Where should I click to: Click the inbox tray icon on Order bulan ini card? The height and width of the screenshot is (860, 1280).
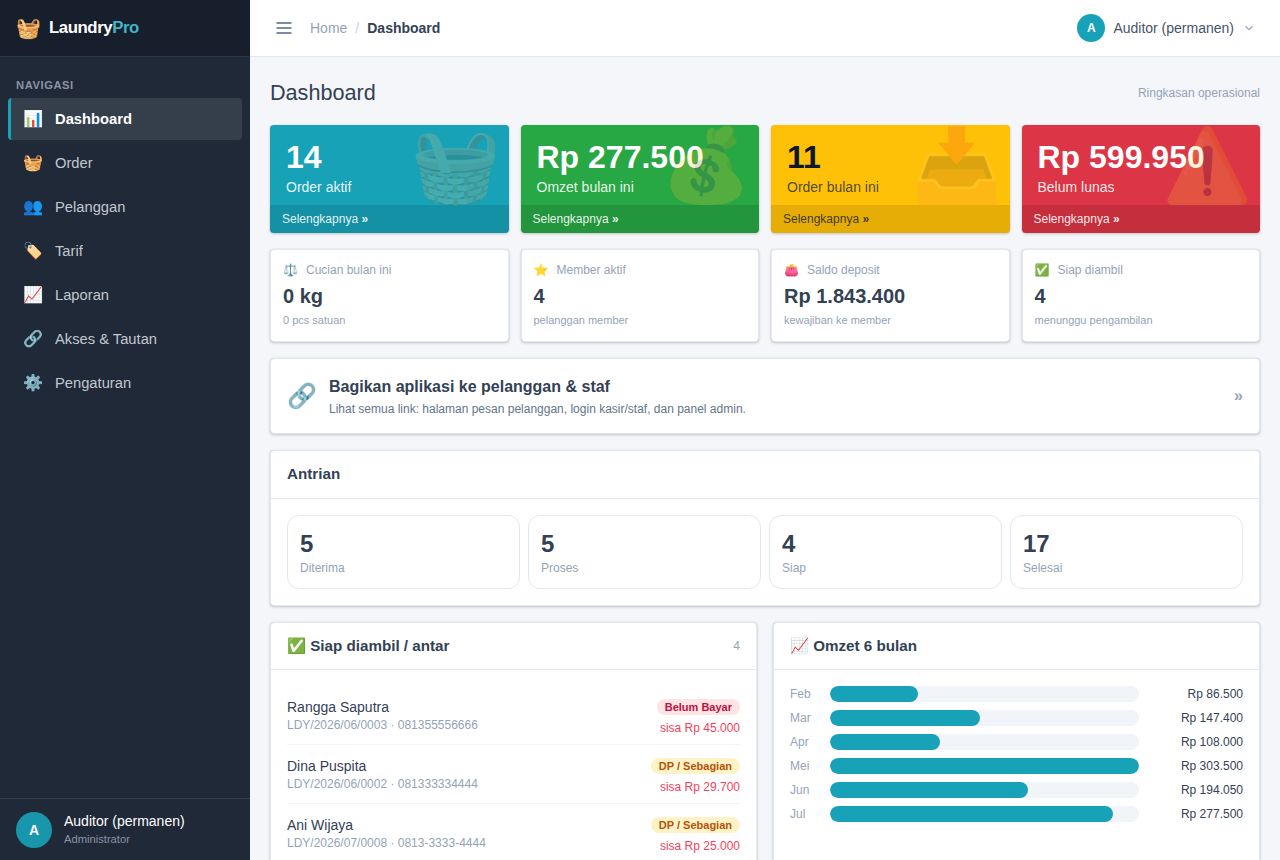[957, 165]
